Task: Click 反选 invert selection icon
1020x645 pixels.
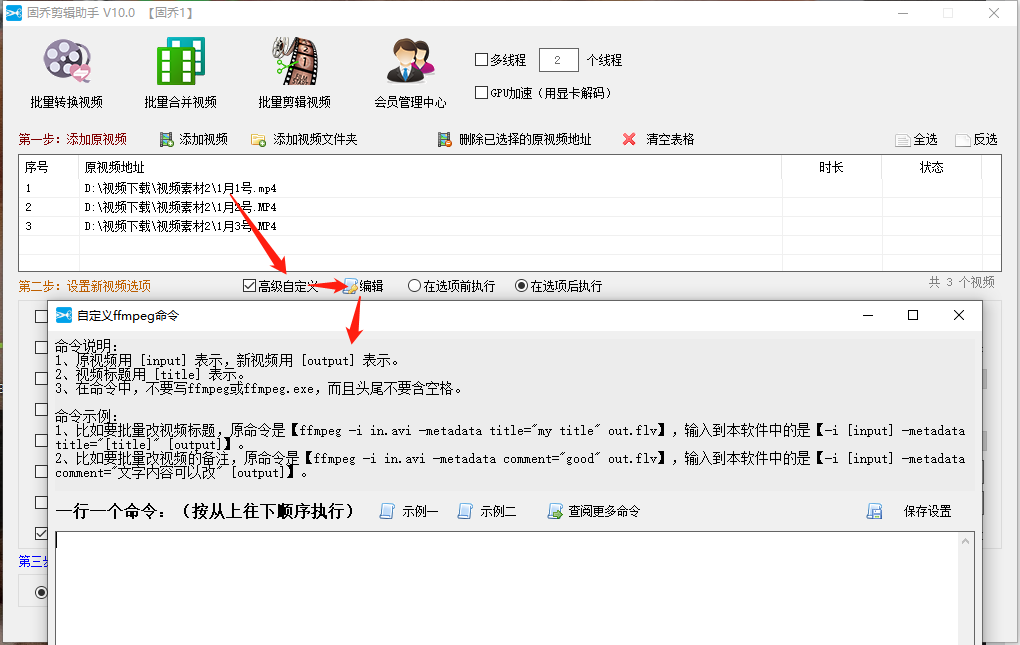Action: pos(963,140)
